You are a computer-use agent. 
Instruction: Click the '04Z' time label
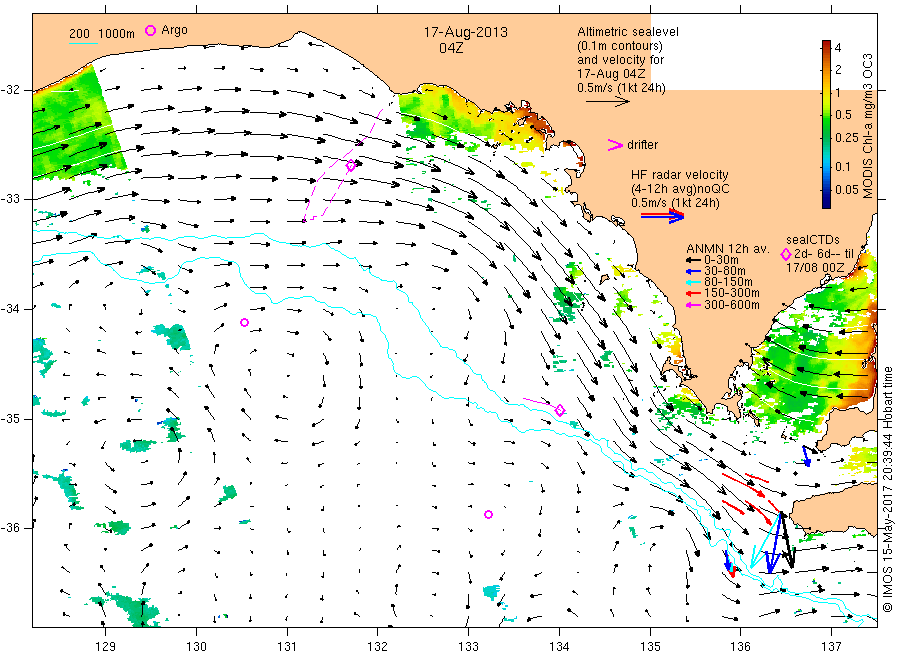tap(451, 48)
